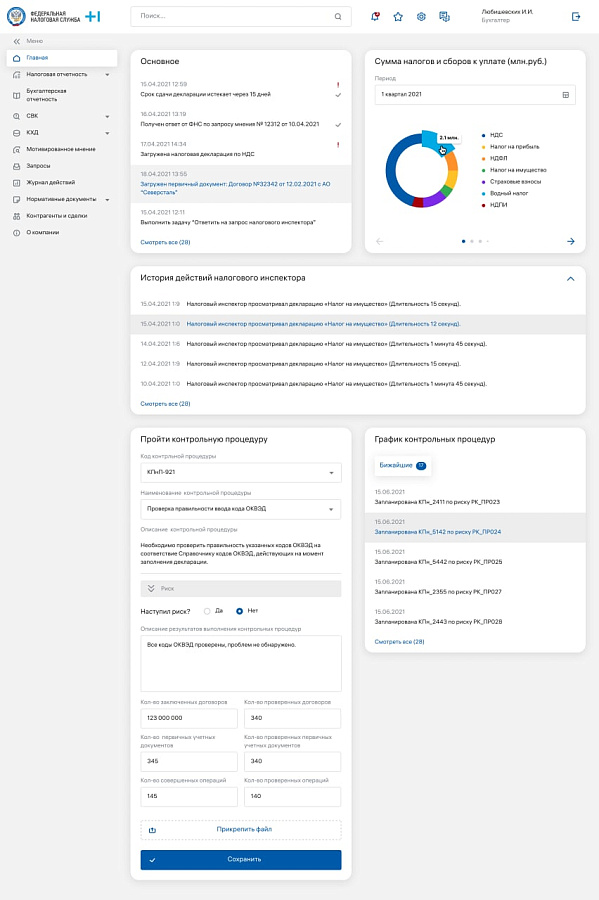Expand the Риск collapsible section

[241, 588]
